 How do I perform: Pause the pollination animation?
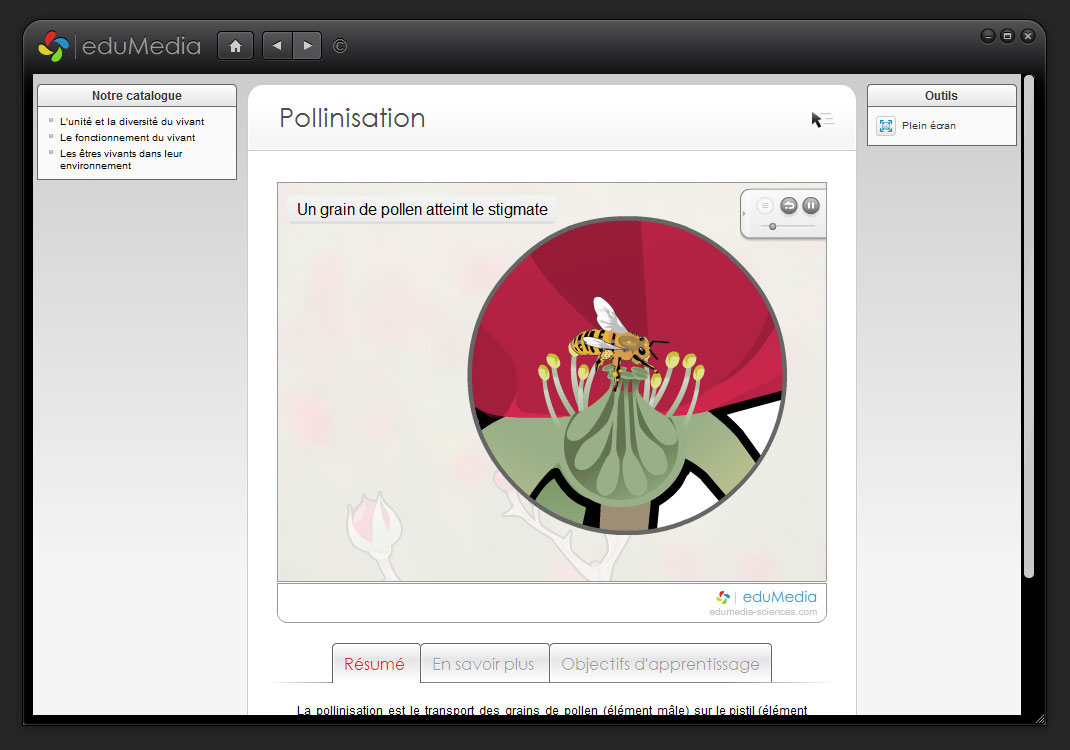[811, 205]
